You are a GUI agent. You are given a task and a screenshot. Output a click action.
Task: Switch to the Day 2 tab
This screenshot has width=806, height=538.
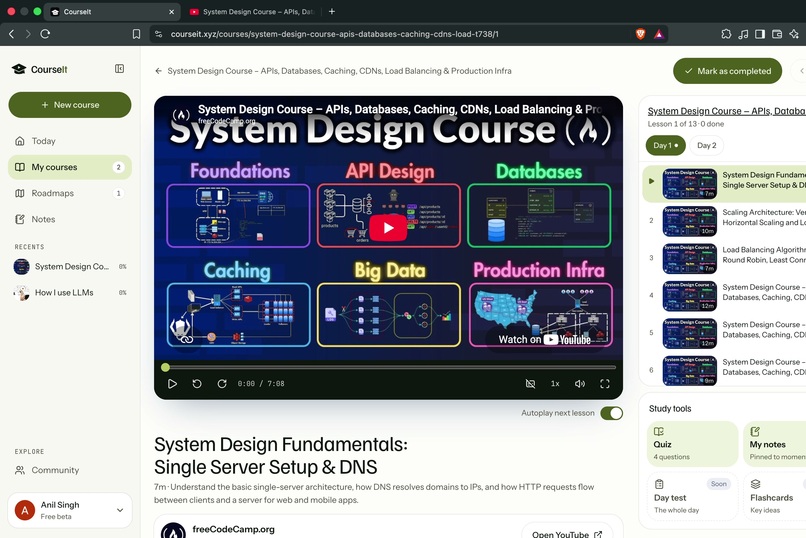706,145
